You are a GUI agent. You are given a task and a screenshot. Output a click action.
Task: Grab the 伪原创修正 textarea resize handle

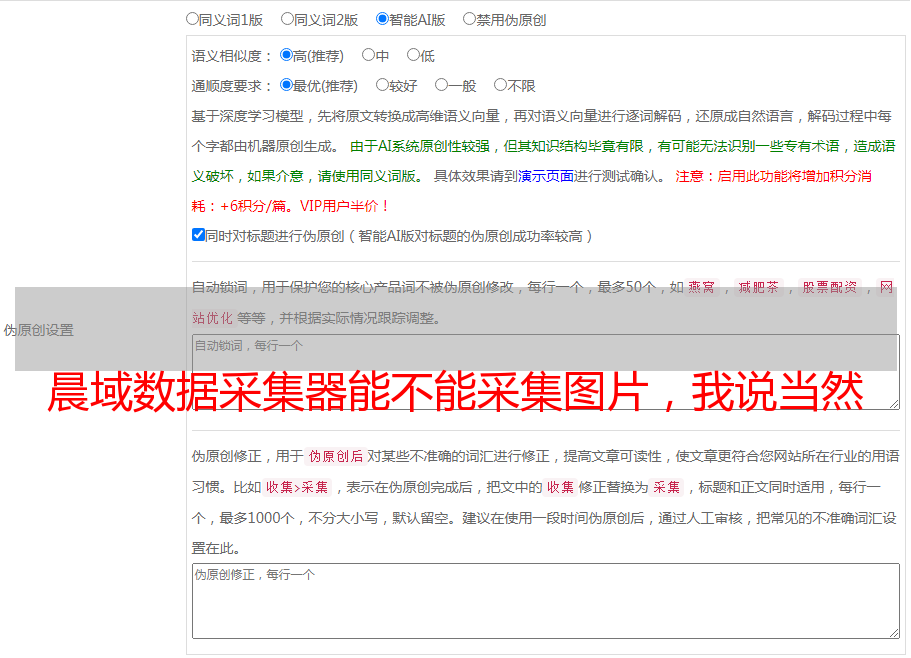[x=893, y=632]
